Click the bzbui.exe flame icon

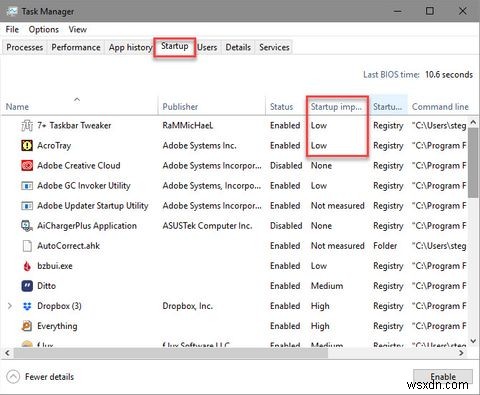click(27, 266)
